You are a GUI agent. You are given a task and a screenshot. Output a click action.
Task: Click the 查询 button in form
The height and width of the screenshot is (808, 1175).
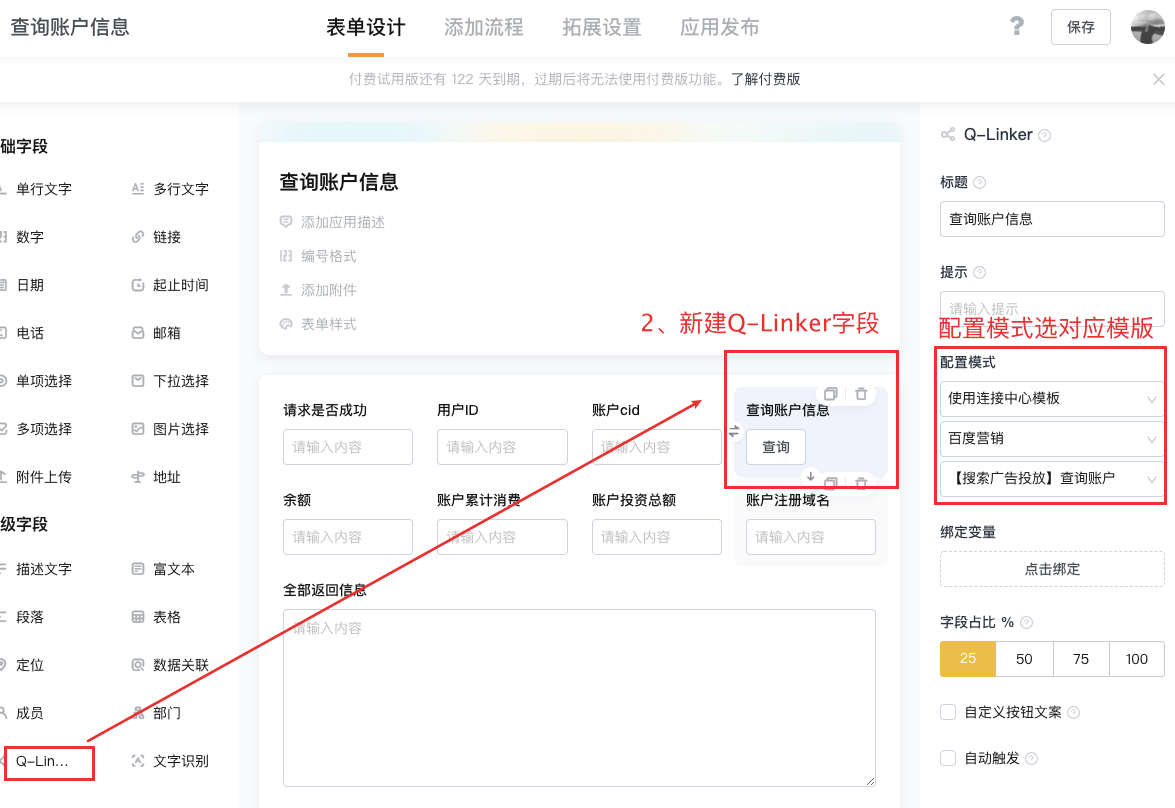pyautogui.click(x=776, y=447)
